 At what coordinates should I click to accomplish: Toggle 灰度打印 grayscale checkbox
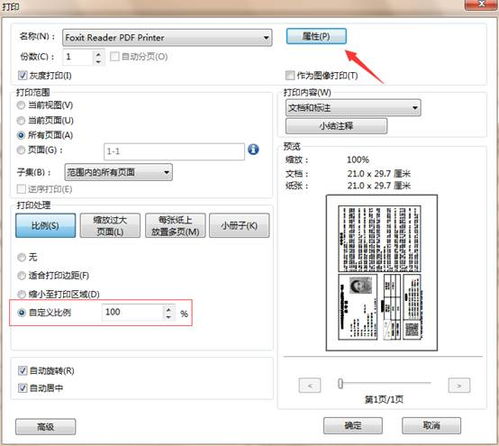coord(22,76)
